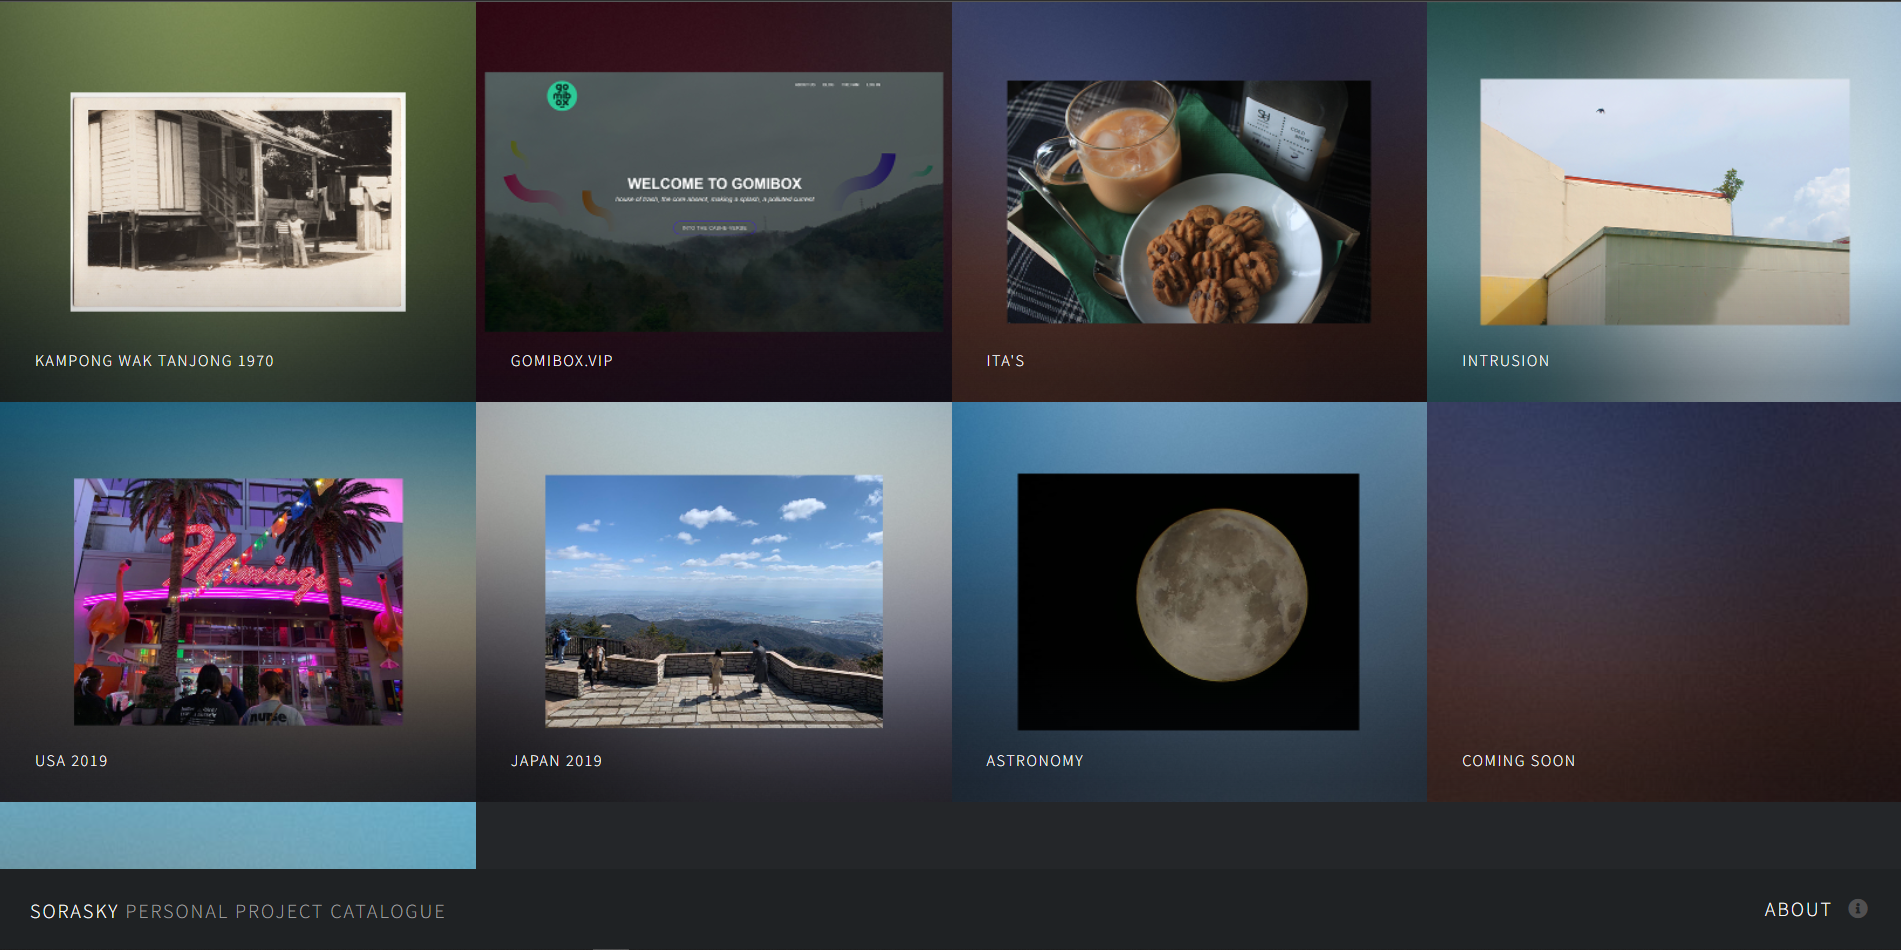Open the ABOUT link in footer
Screen dimensions: 1901x950
tap(1797, 909)
